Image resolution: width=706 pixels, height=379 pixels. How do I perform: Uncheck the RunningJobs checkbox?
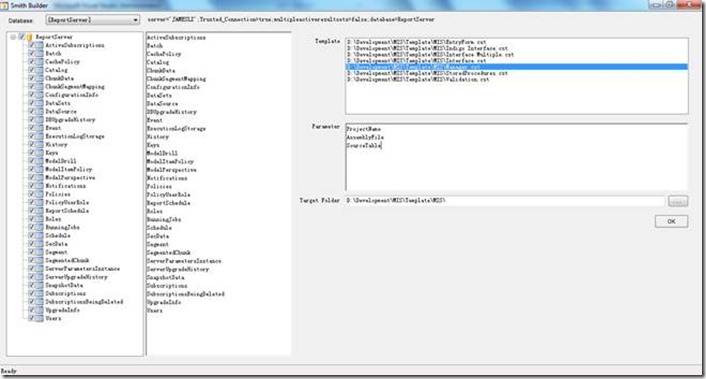pyautogui.click(x=32, y=227)
